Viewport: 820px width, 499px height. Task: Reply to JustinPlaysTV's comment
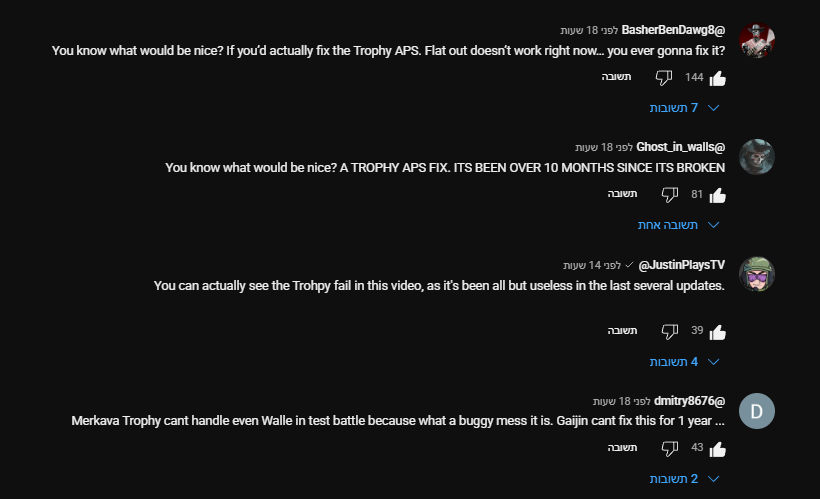pos(622,331)
